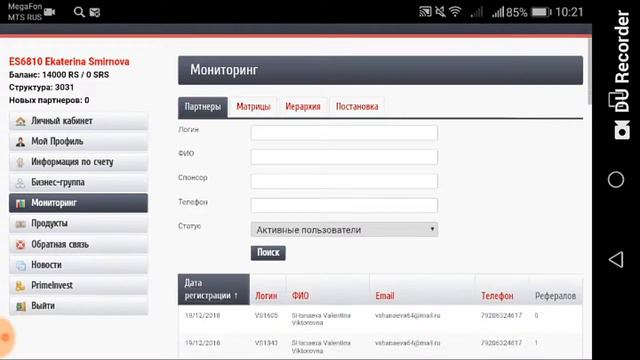Click Новых партнеров: 0 text
Screen dimensions: 640x360
49,100
